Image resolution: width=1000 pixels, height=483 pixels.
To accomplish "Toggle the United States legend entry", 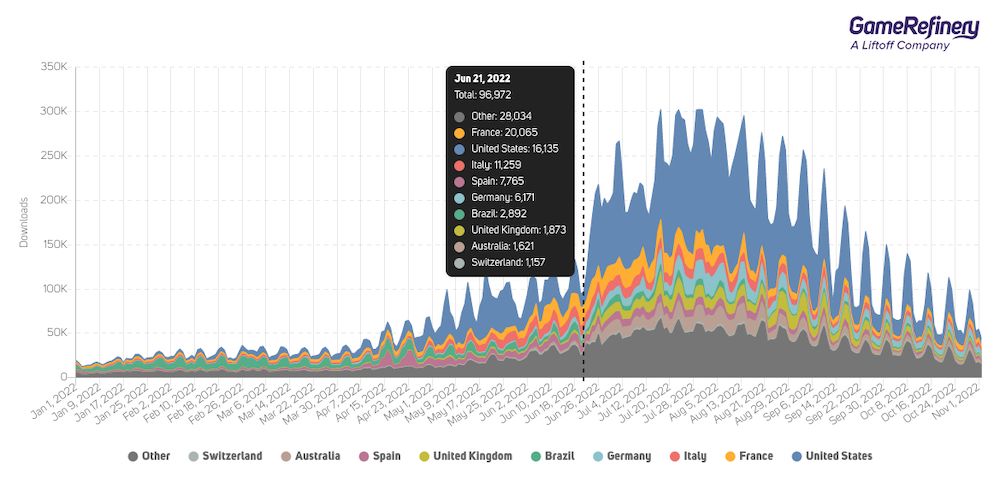I will (832, 456).
